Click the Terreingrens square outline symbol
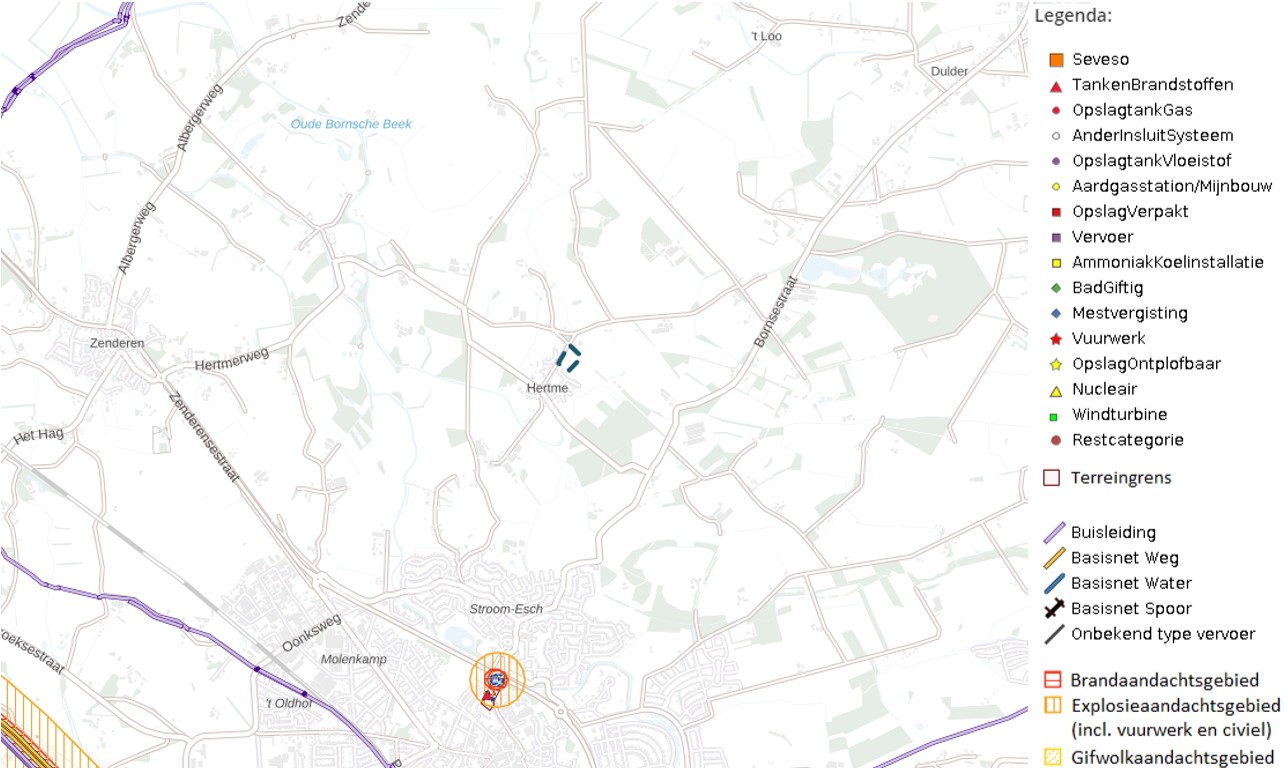1288x768 pixels. click(x=1051, y=478)
